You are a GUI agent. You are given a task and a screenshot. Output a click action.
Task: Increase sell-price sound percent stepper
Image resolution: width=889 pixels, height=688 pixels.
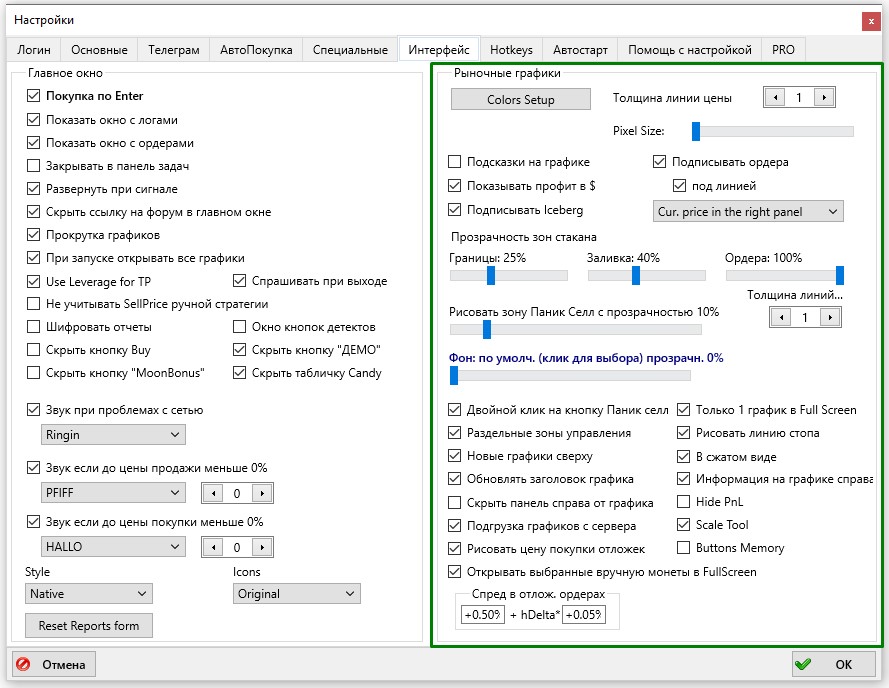click(x=262, y=493)
